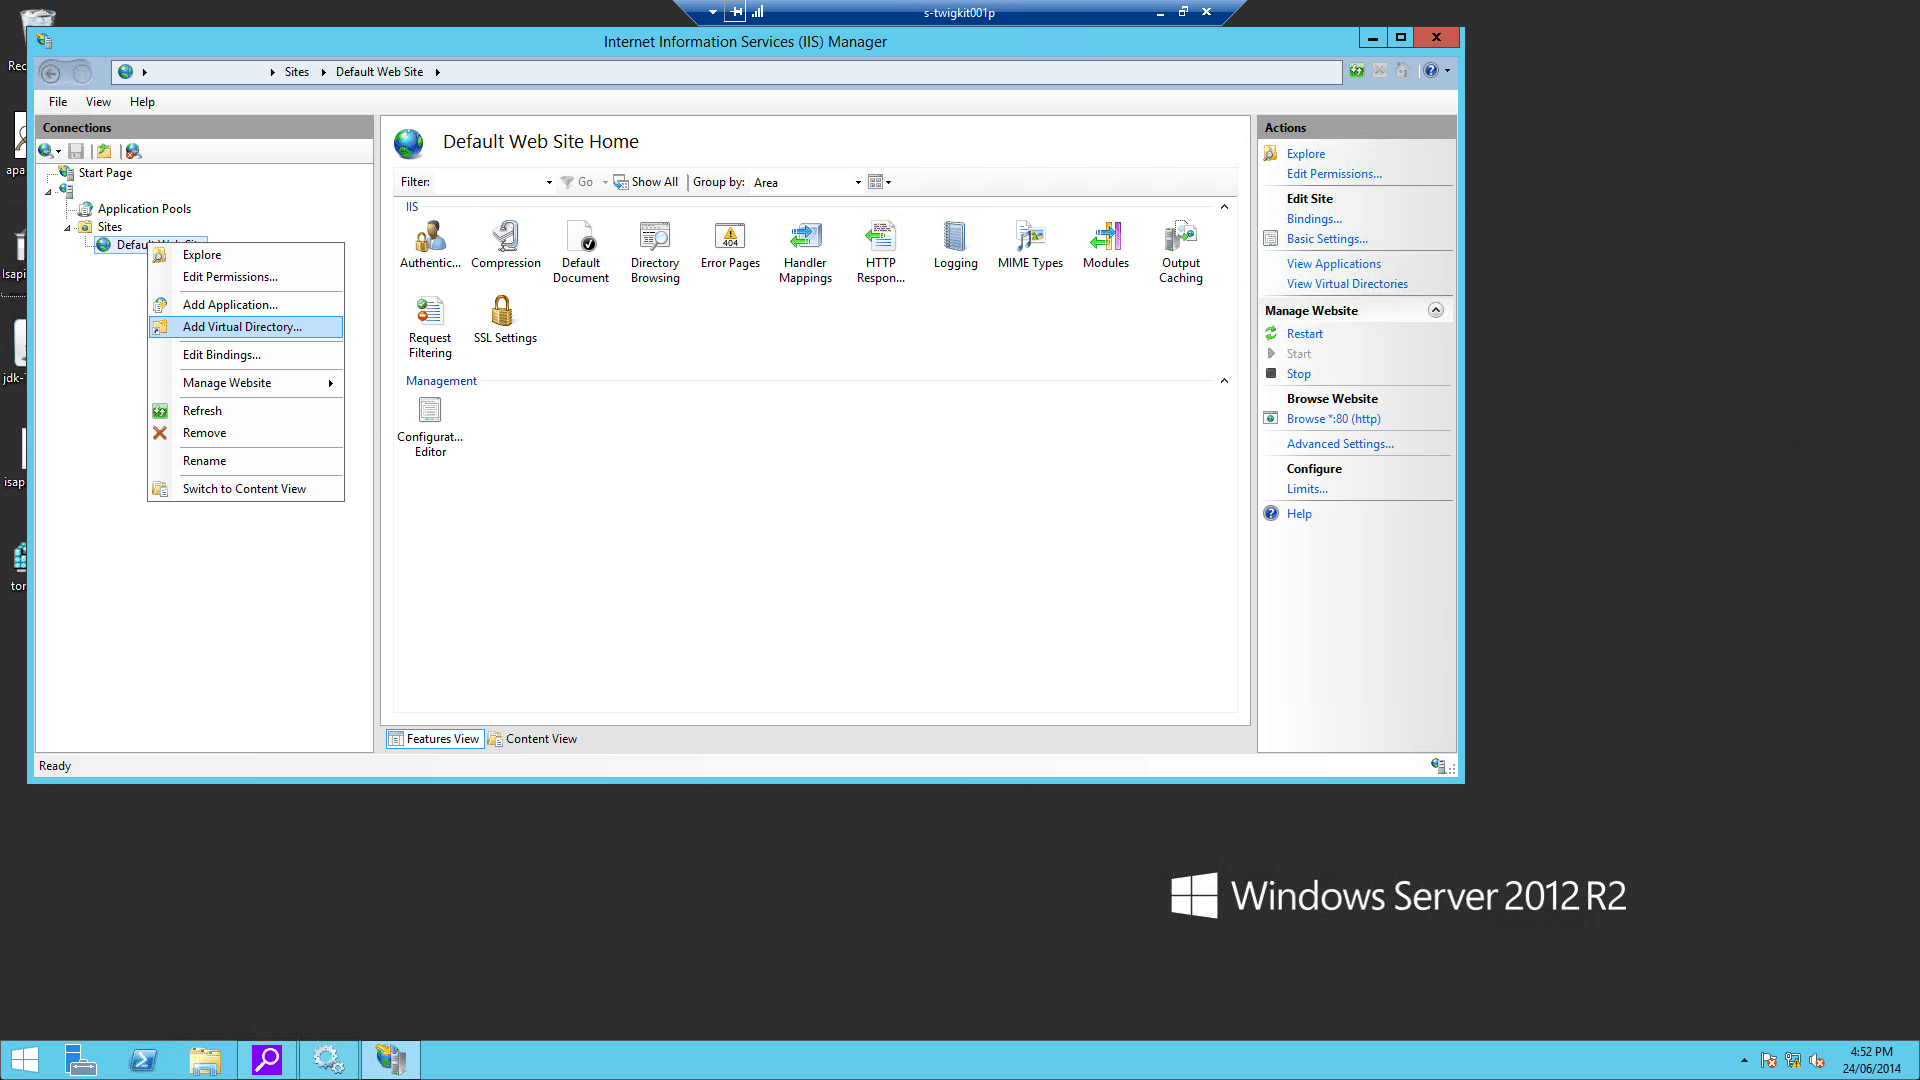
Task: Collapse the IIS feature group
Action: [x=1224, y=207]
